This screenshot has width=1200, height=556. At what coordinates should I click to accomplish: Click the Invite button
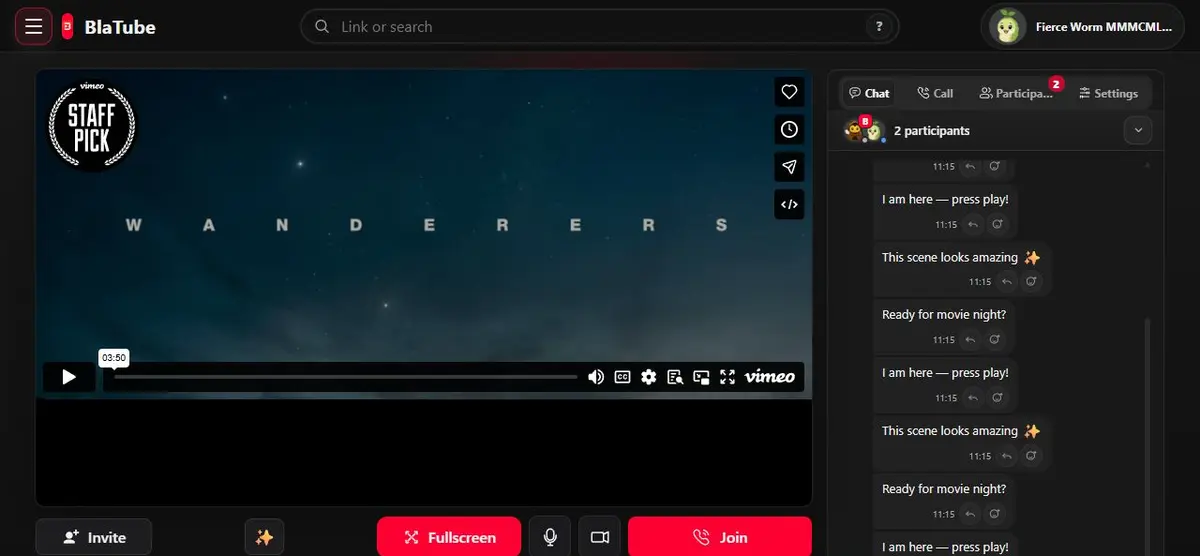94,537
